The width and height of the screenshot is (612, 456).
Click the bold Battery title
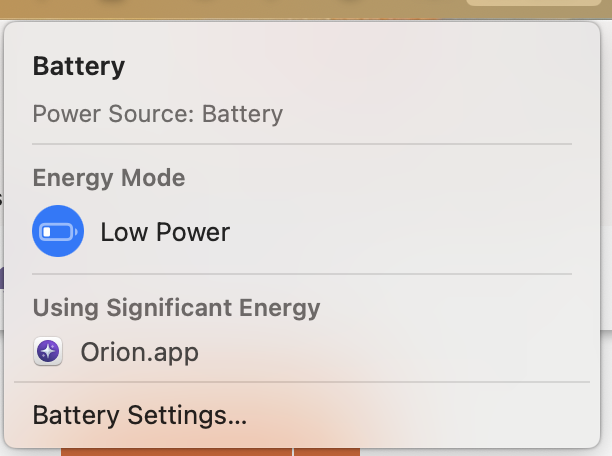click(x=78, y=67)
